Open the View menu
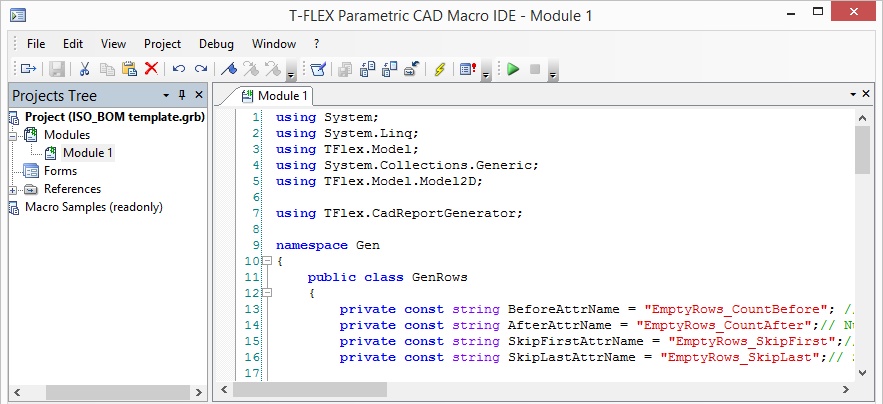The image size is (883, 404). (113, 44)
